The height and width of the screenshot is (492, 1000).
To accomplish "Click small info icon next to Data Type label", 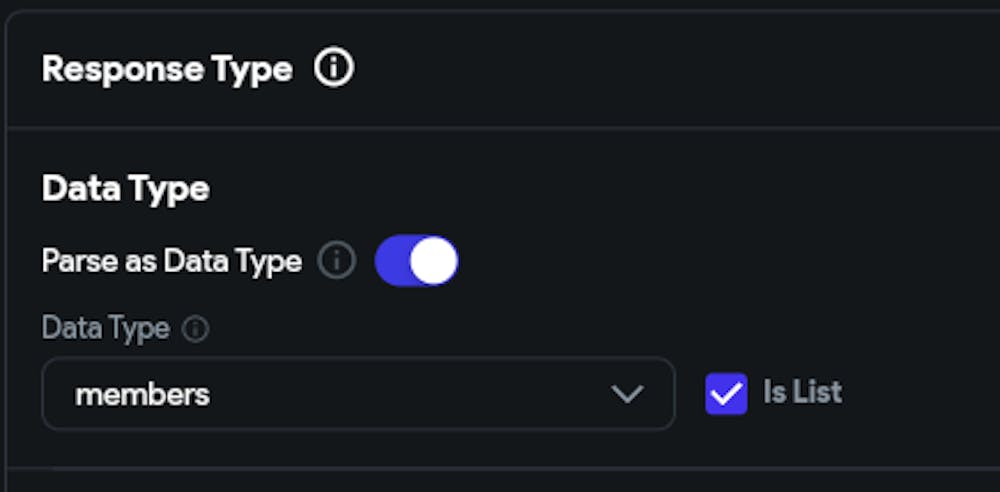I will 195,329.
